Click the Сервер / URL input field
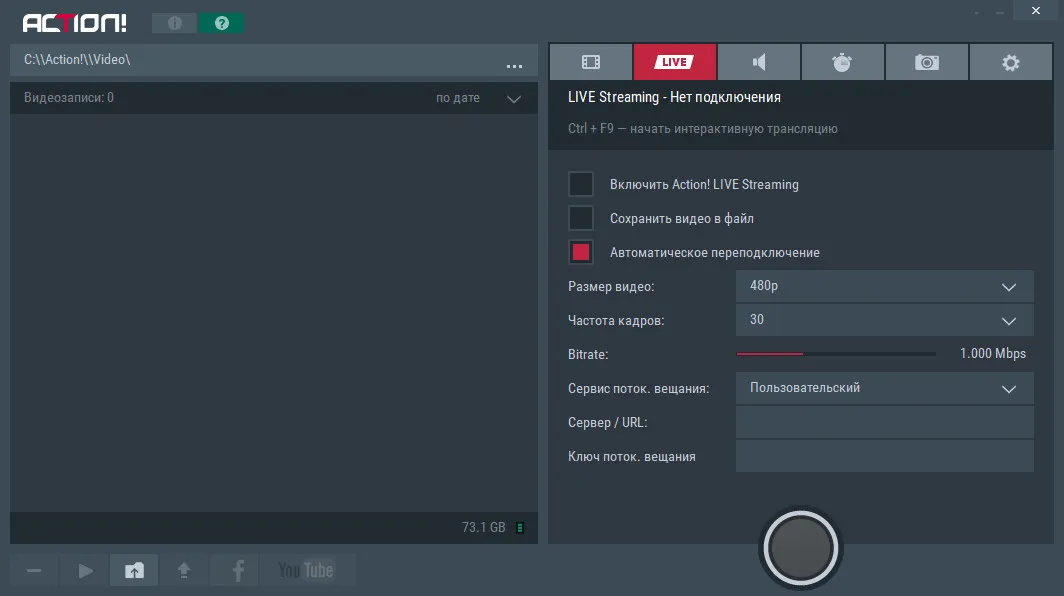1064x596 pixels. click(885, 422)
